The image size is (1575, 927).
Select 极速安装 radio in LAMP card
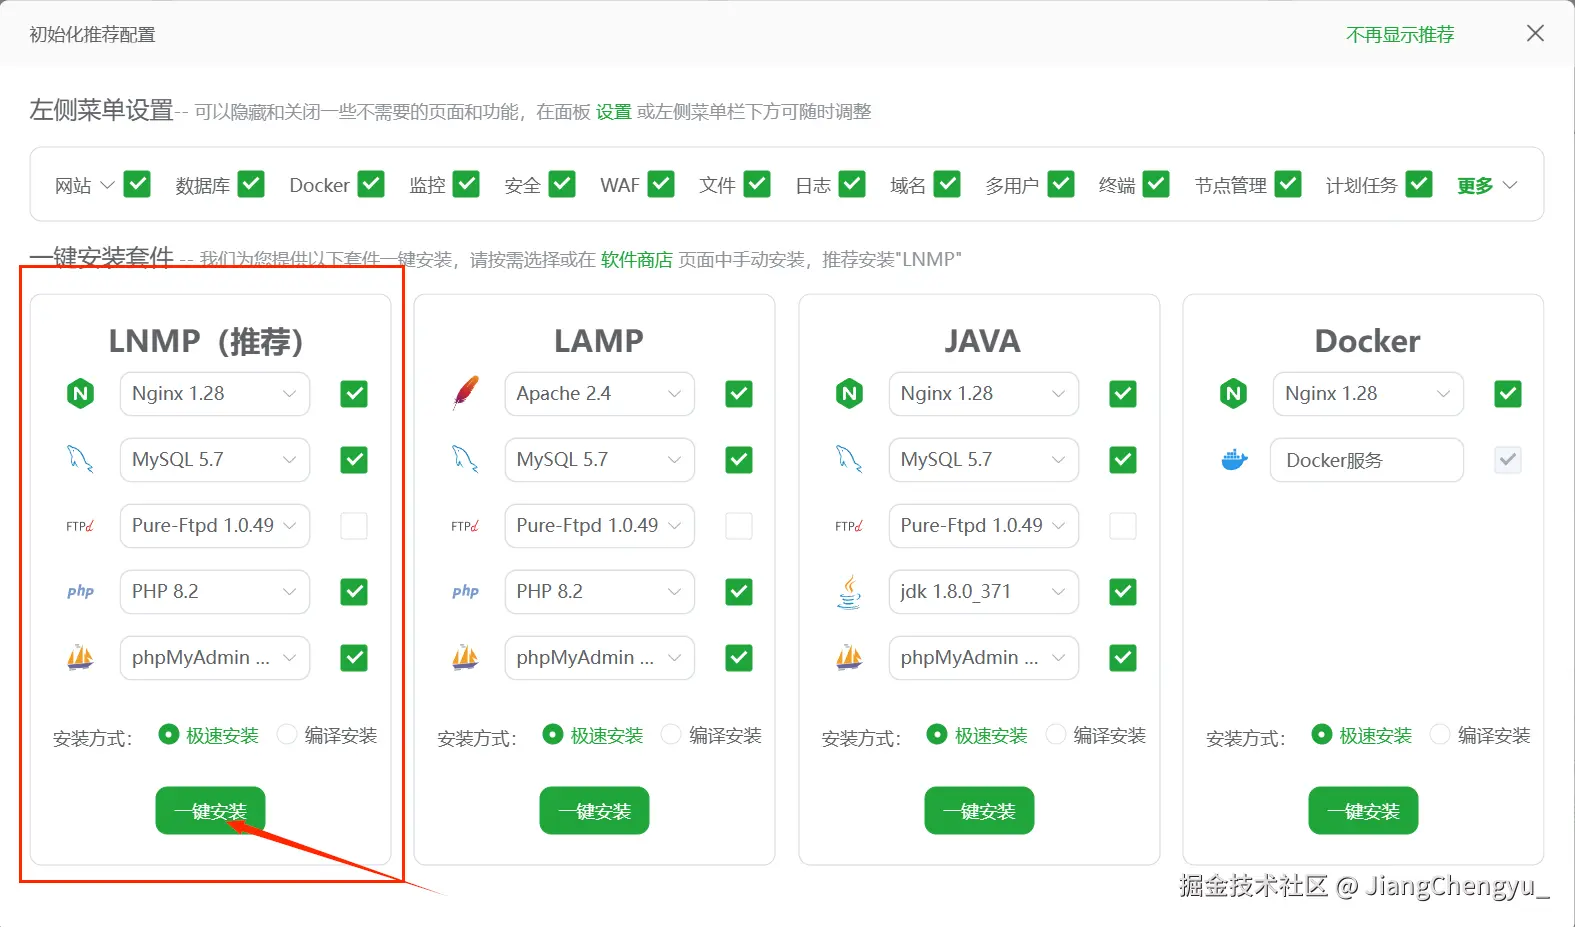tap(553, 735)
